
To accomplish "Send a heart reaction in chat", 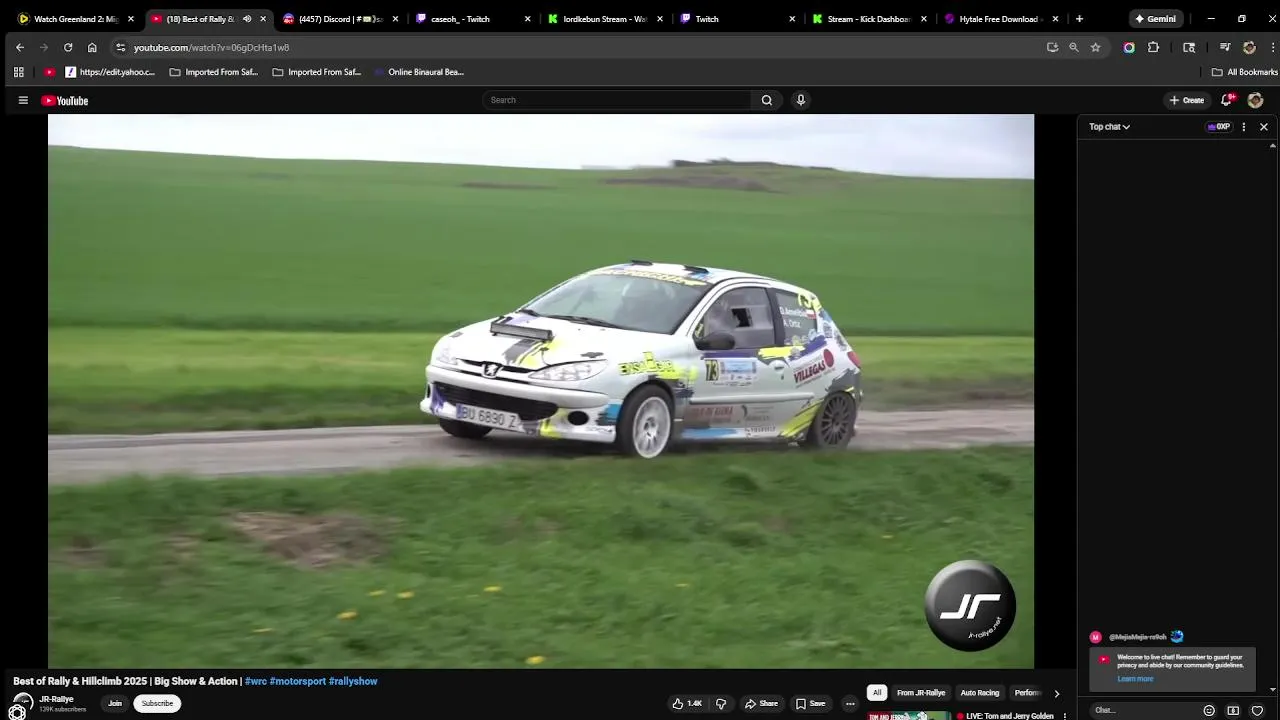I will (x=1258, y=710).
